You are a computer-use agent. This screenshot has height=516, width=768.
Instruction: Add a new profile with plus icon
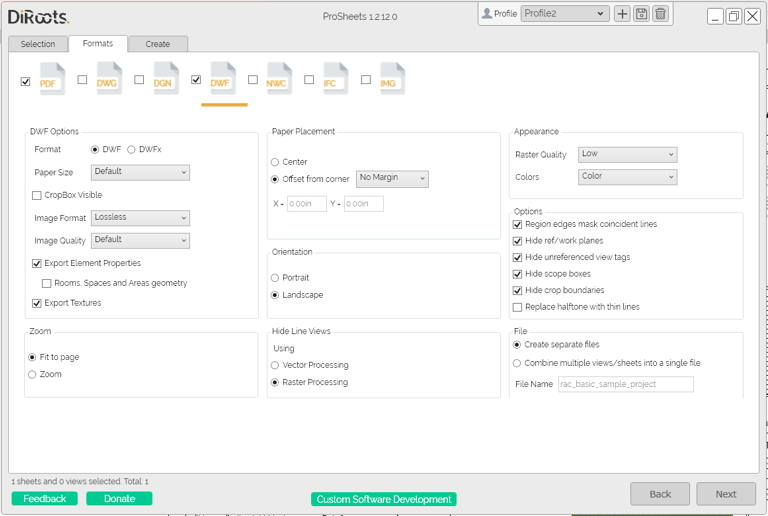pyautogui.click(x=622, y=14)
